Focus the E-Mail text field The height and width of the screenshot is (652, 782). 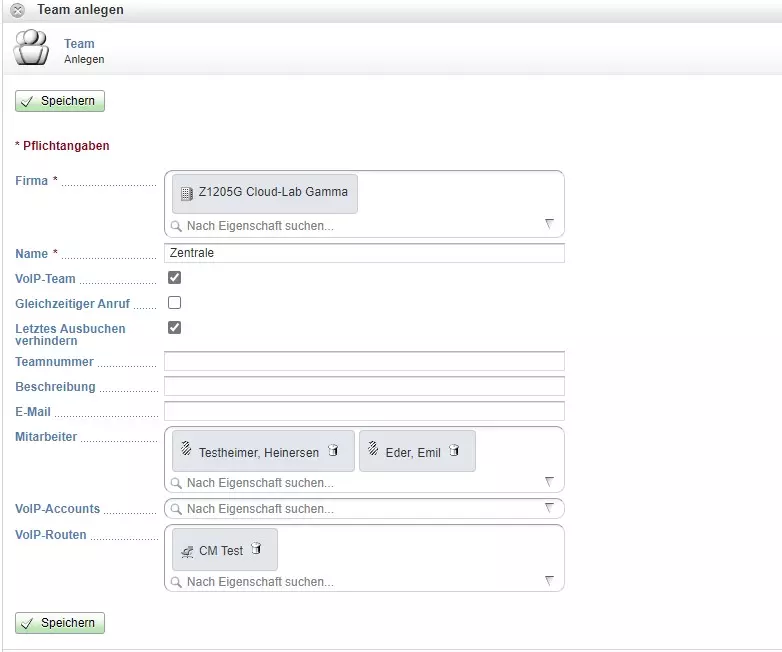[364, 411]
